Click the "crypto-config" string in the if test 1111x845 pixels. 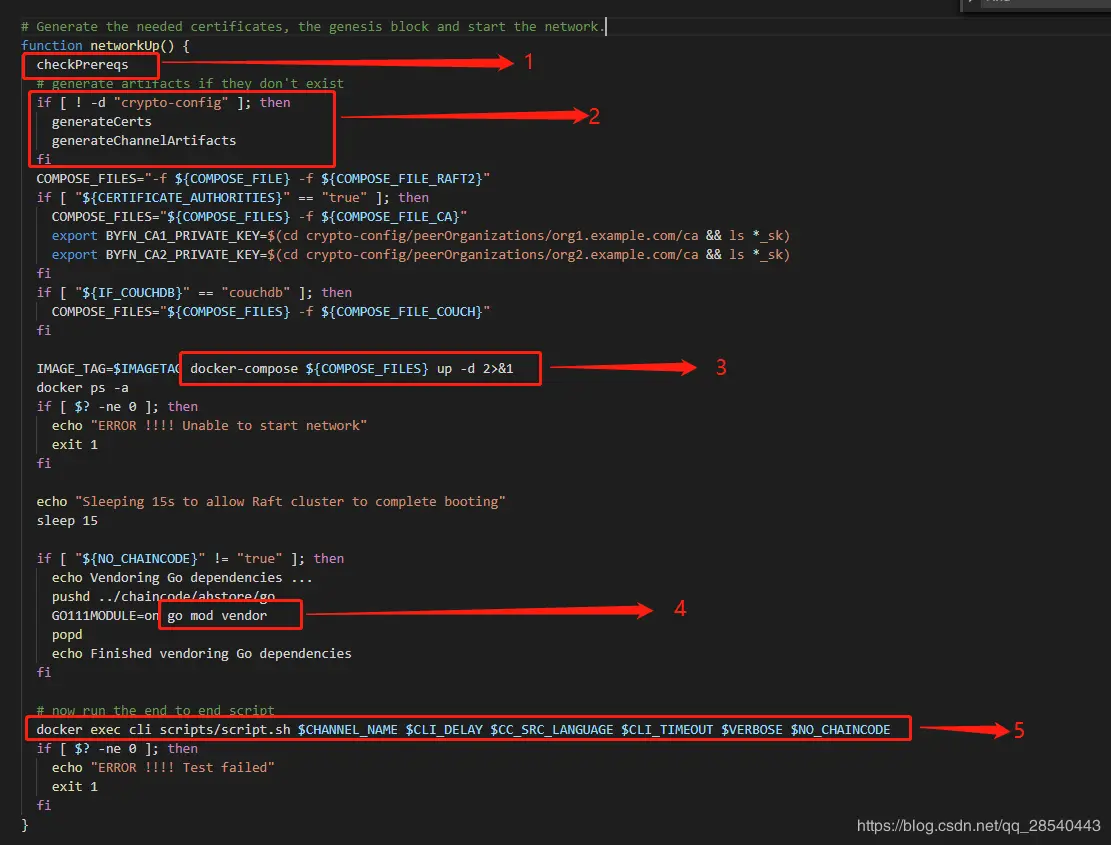[171, 103]
